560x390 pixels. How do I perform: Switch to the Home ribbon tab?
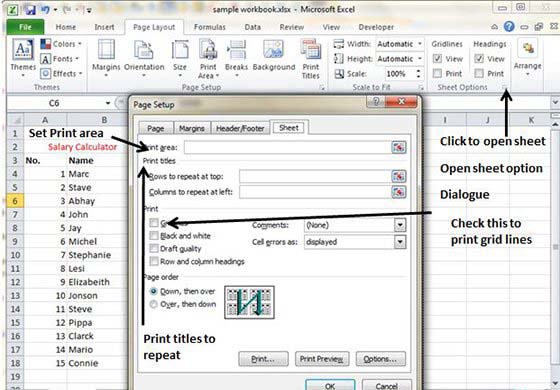66,27
